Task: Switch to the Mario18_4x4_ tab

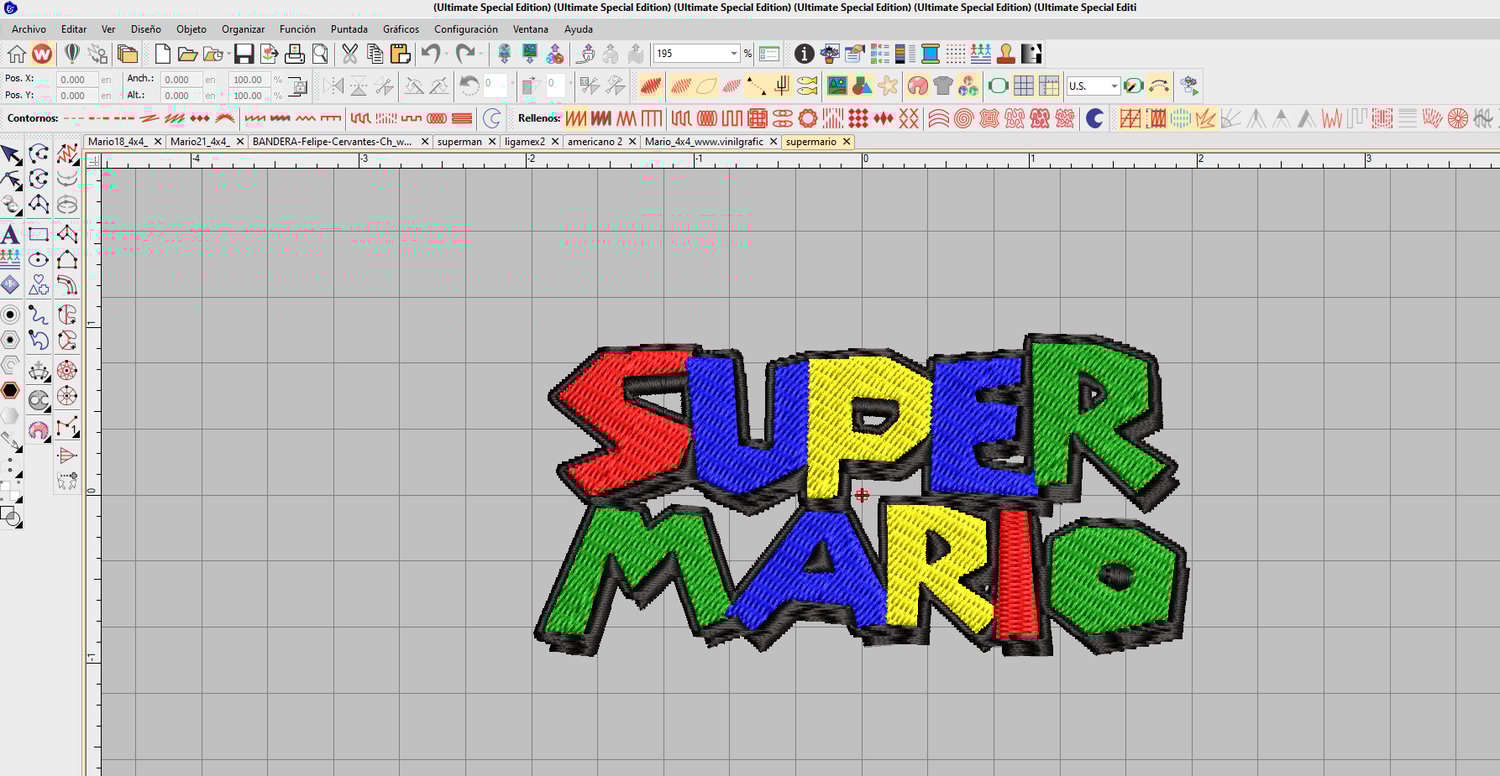Action: (x=117, y=142)
